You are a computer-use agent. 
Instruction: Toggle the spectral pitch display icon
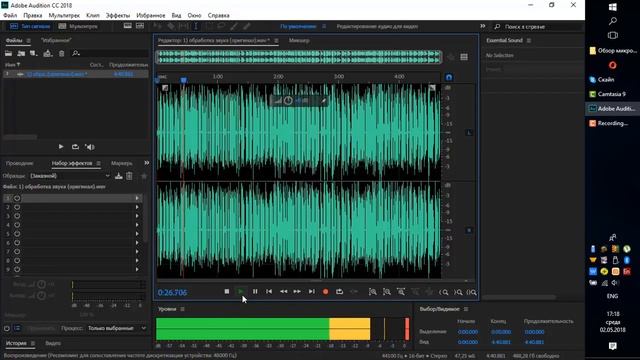[140, 26]
